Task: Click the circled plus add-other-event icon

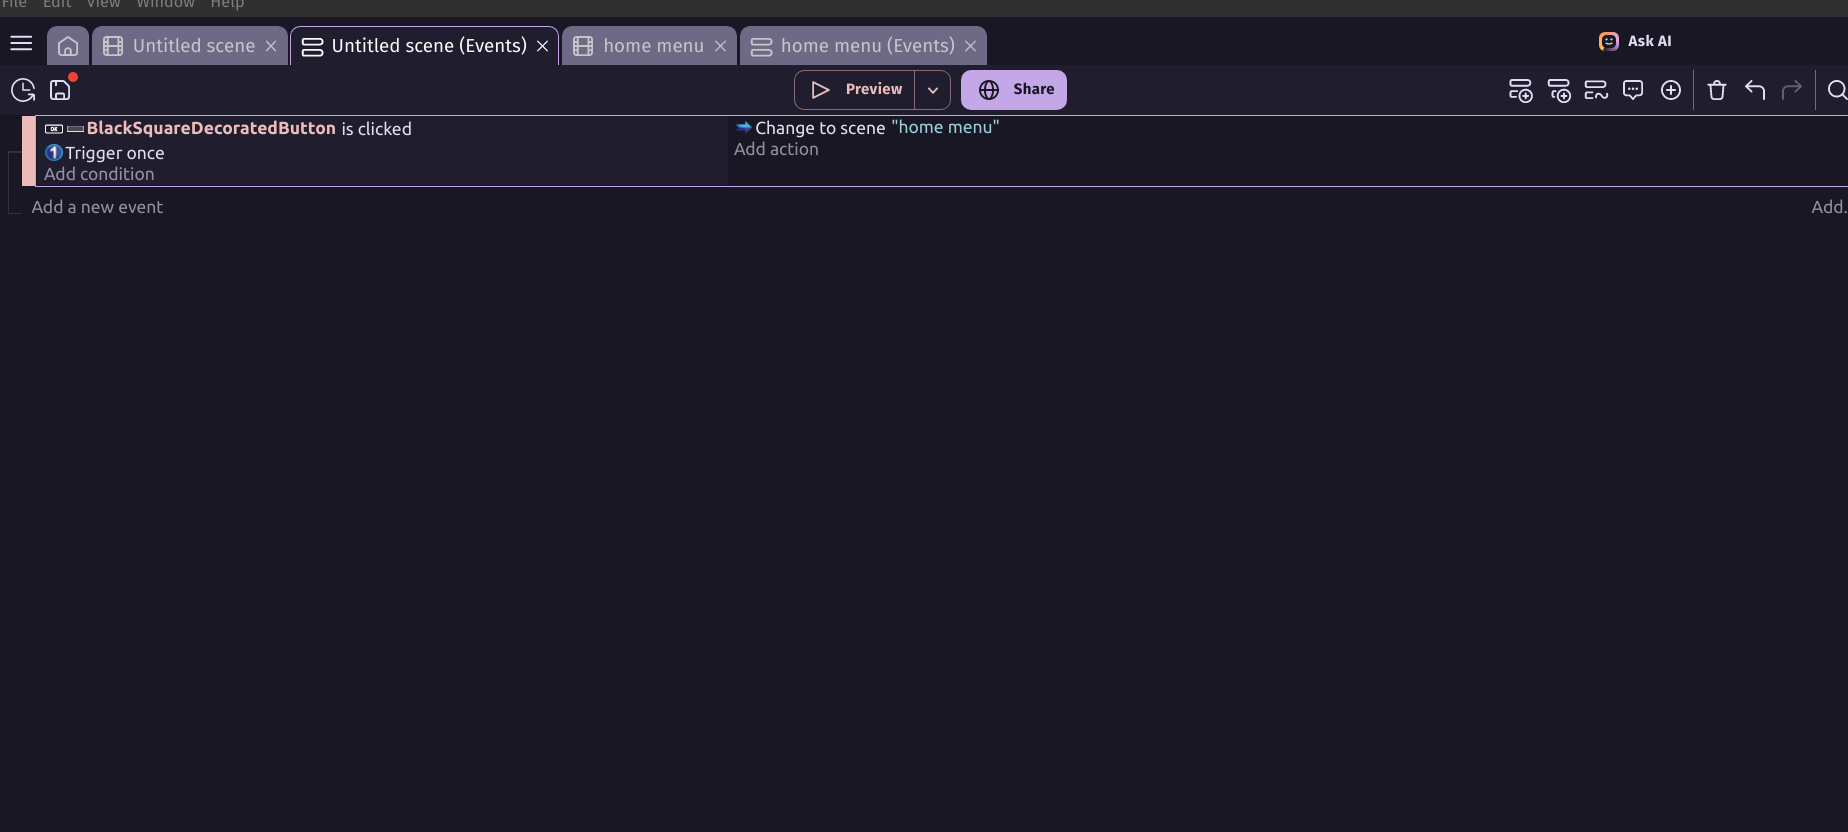Action: coord(1670,90)
